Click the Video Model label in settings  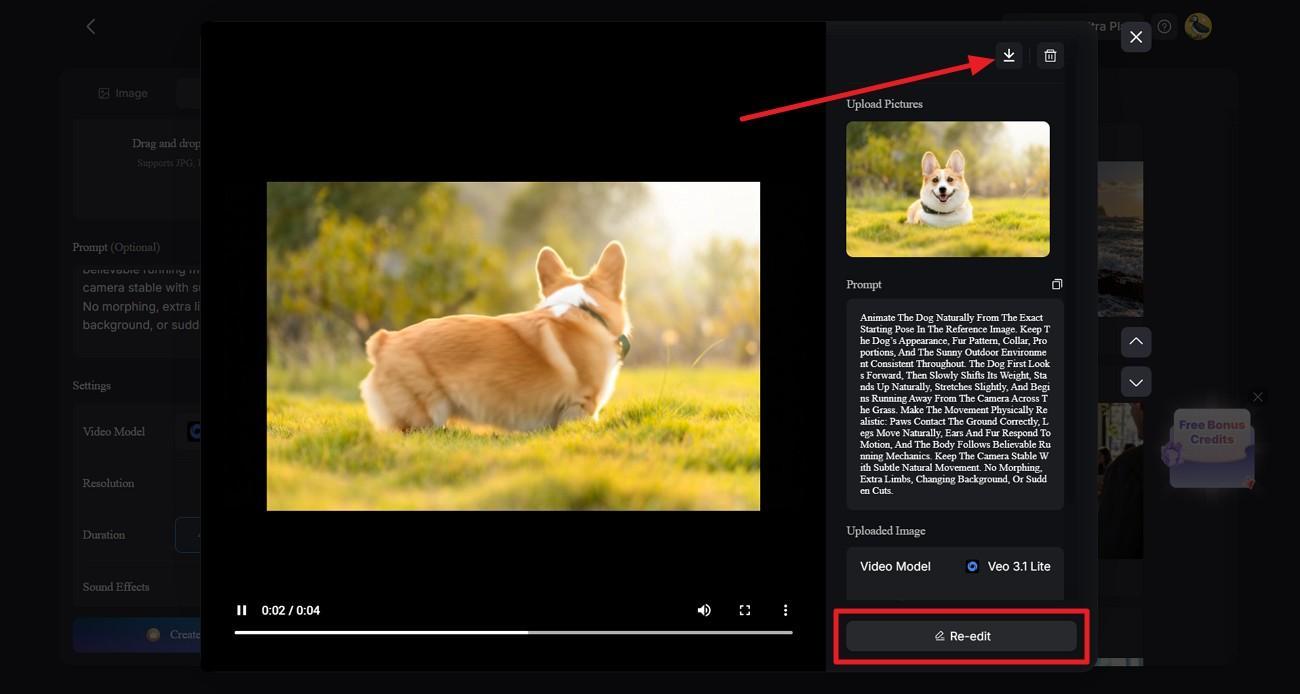tap(114, 432)
